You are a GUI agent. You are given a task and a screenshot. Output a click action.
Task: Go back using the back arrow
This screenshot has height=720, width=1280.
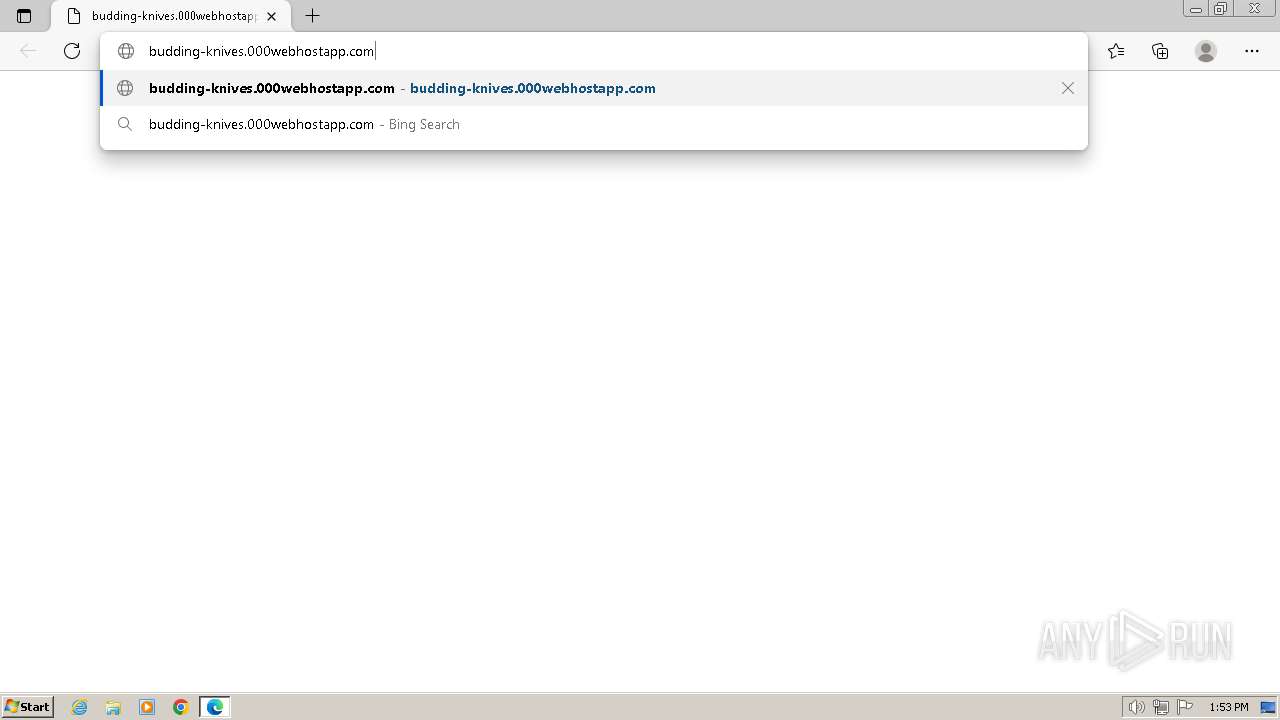click(x=28, y=51)
